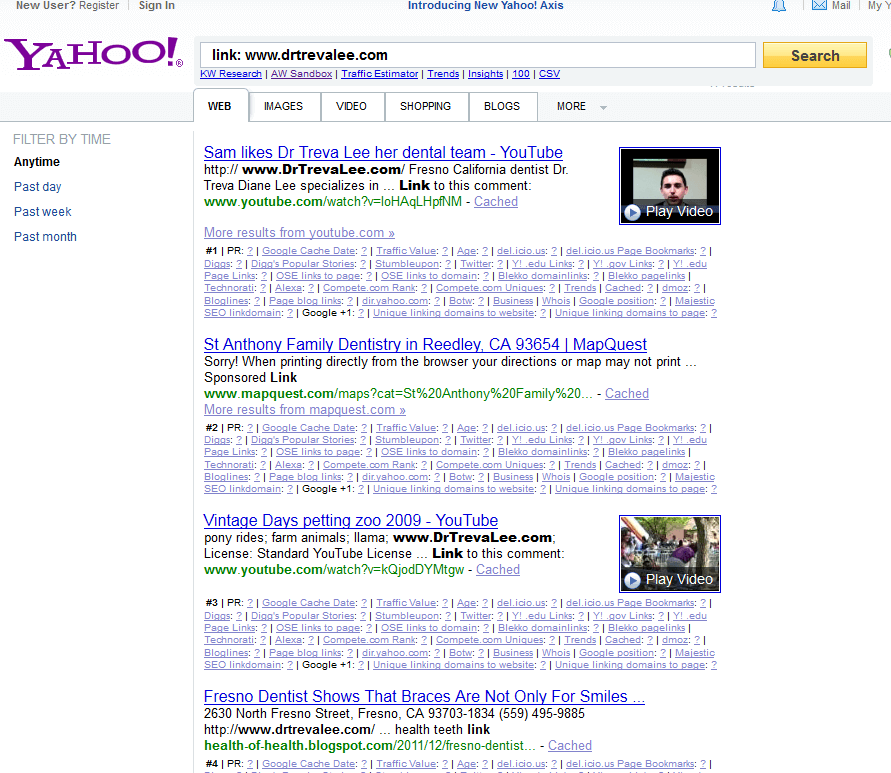Click Whois in result #2 stats
Image resolution: width=891 pixels, height=773 pixels.
click(x=556, y=477)
